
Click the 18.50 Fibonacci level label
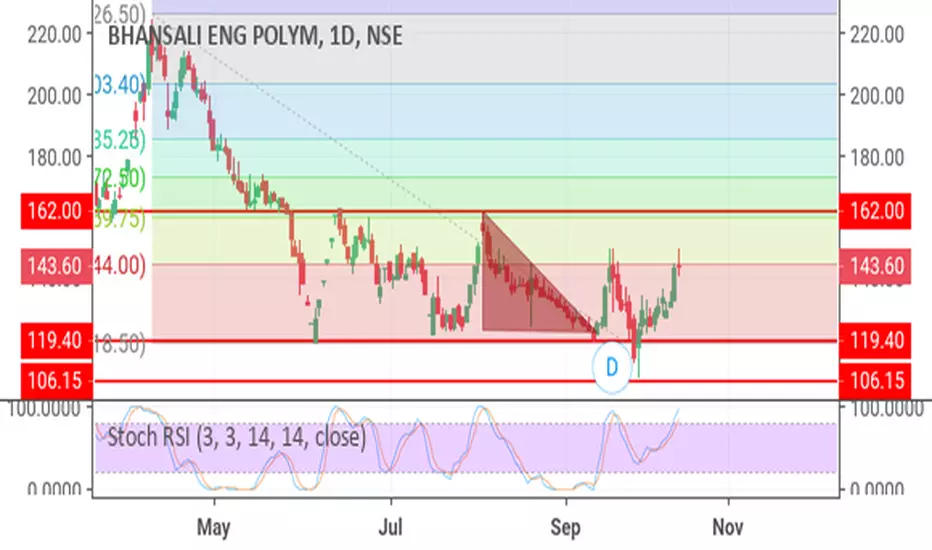119,344
